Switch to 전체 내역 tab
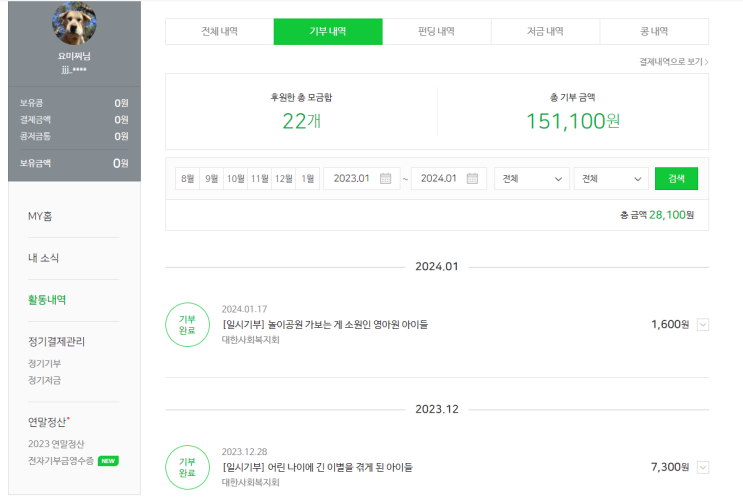Image resolution: width=743 pixels, height=500 pixels. pyautogui.click(x=219, y=32)
